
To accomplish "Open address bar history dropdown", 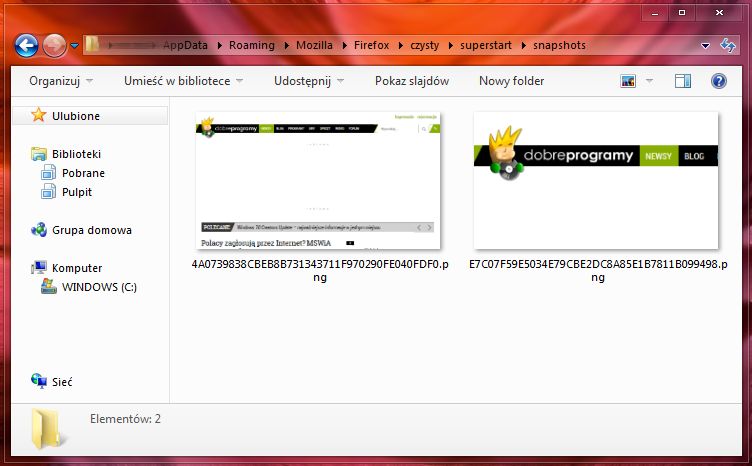I will click(705, 46).
